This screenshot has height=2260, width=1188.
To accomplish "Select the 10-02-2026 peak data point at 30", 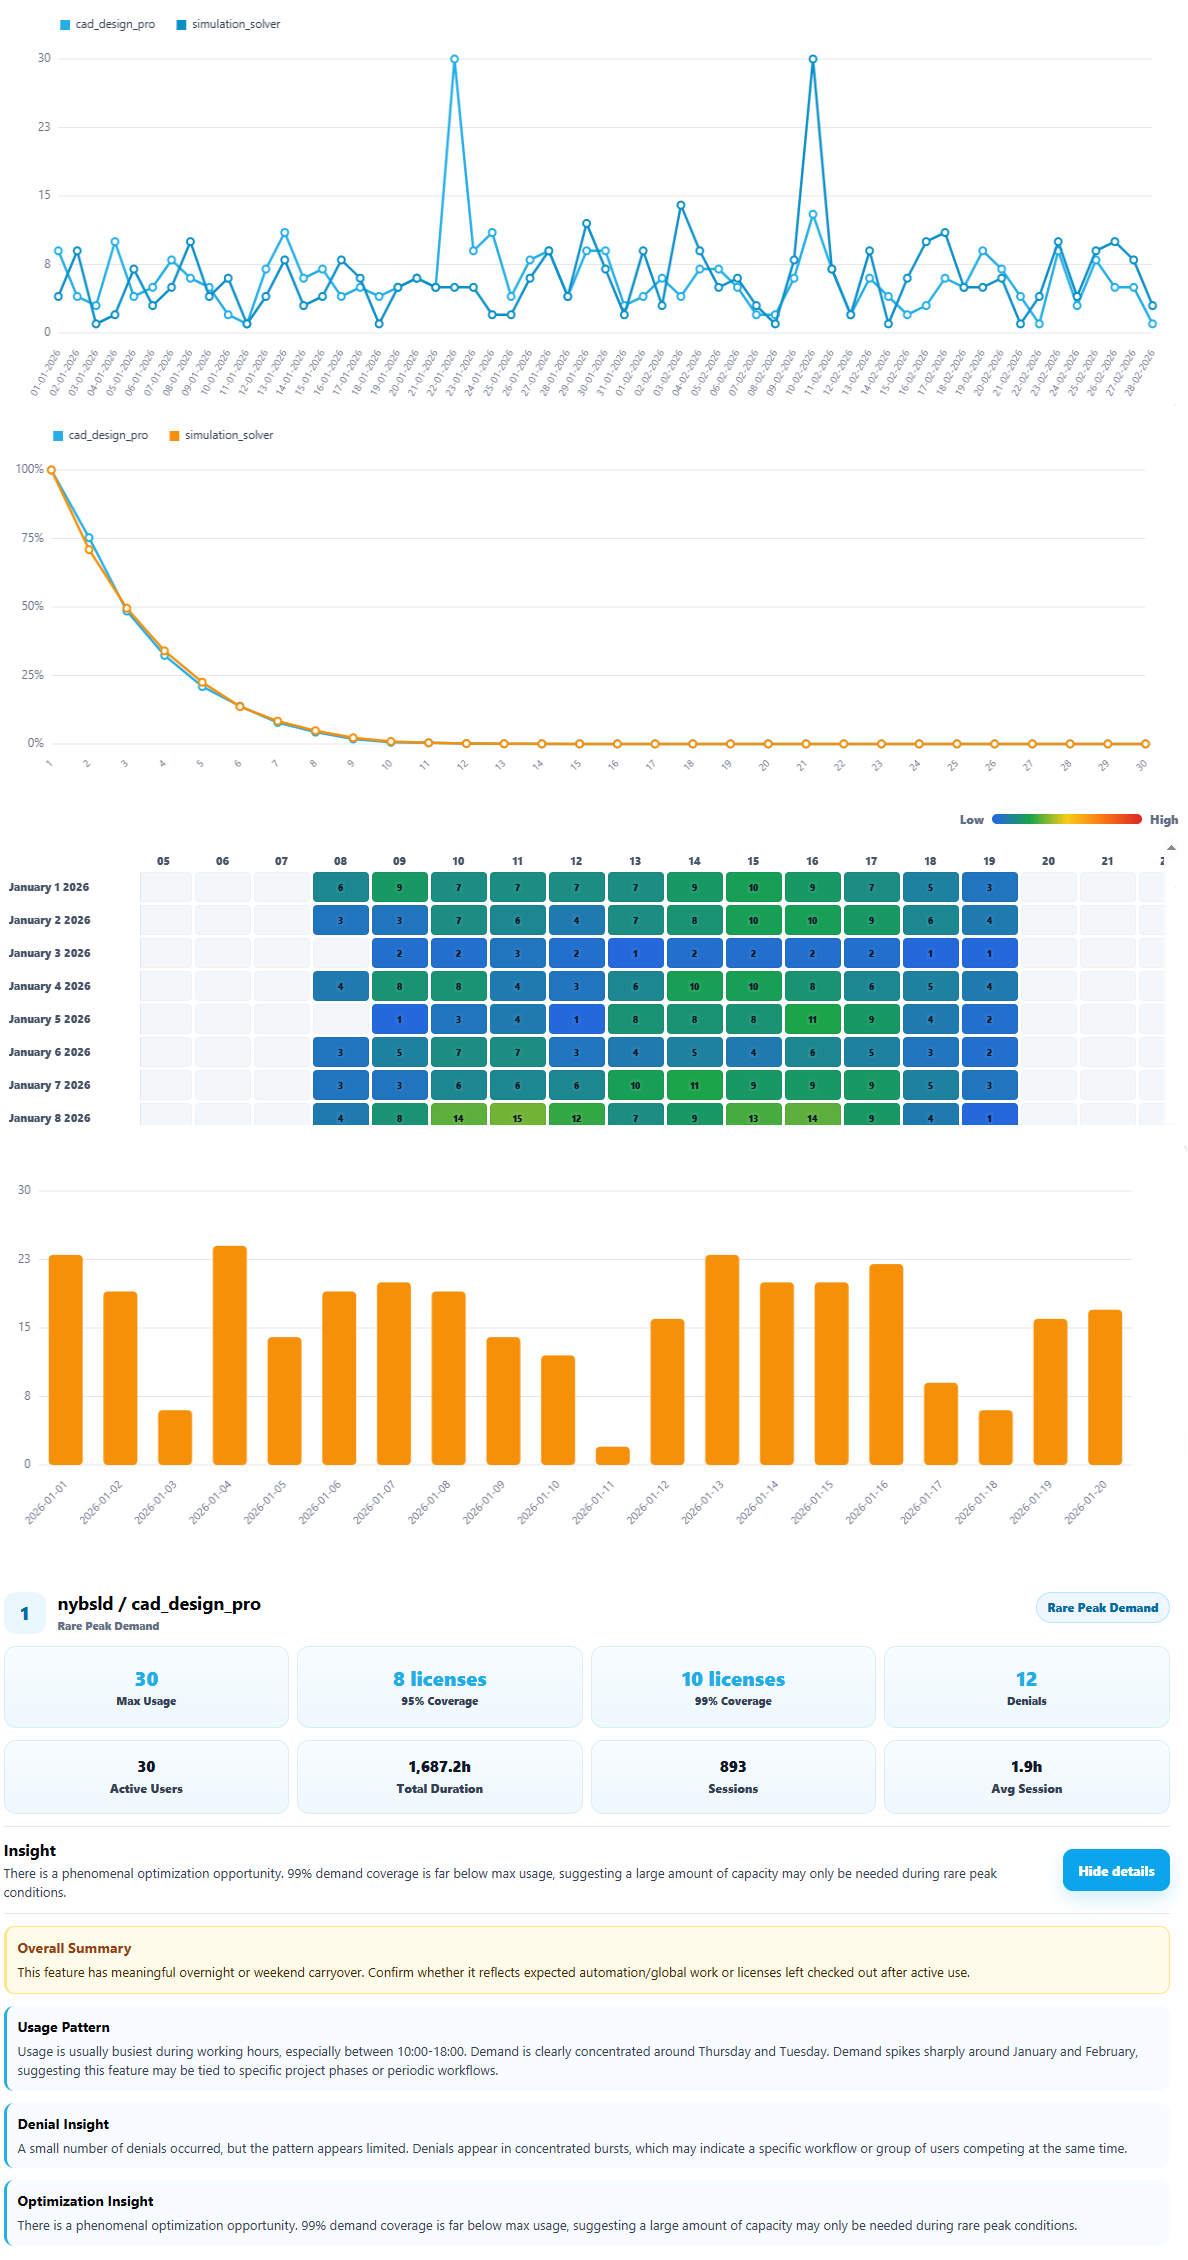I will point(813,59).
